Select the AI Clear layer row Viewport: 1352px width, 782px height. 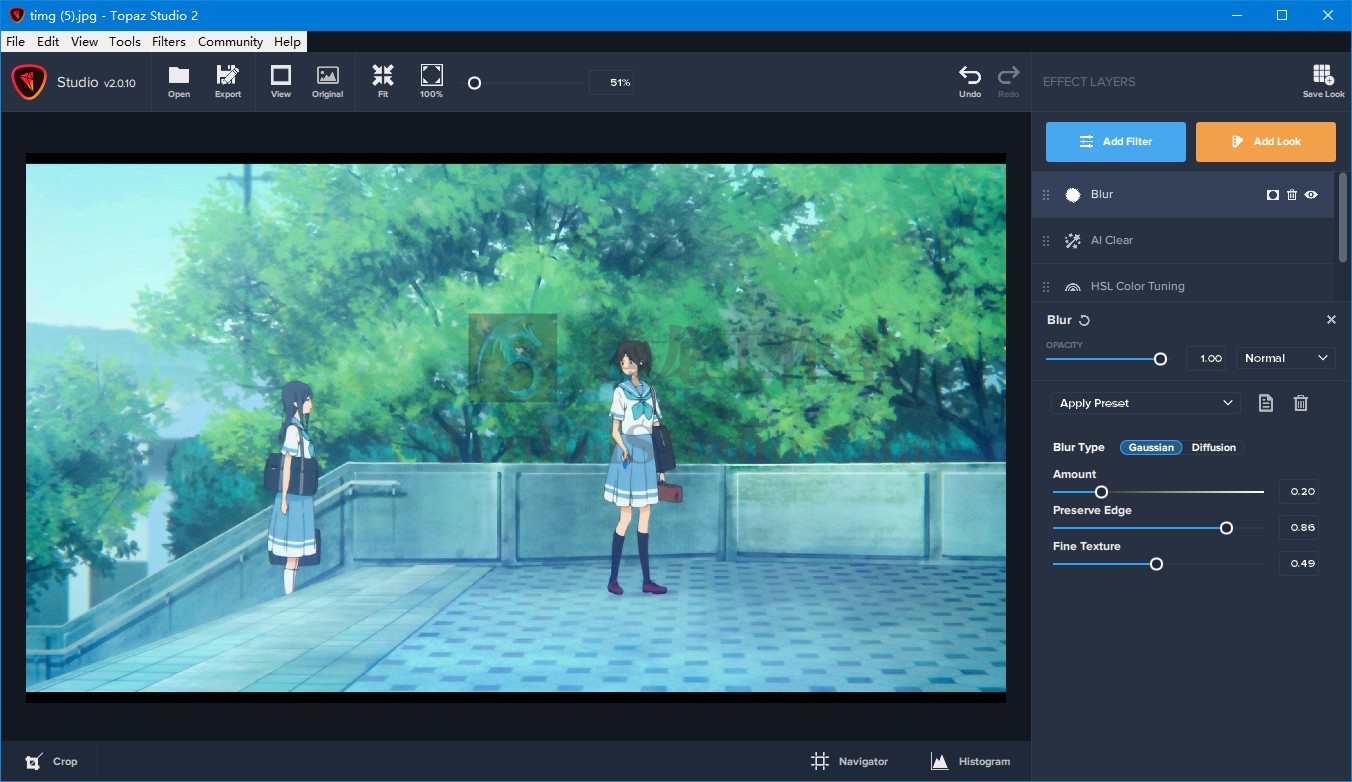click(x=1183, y=241)
